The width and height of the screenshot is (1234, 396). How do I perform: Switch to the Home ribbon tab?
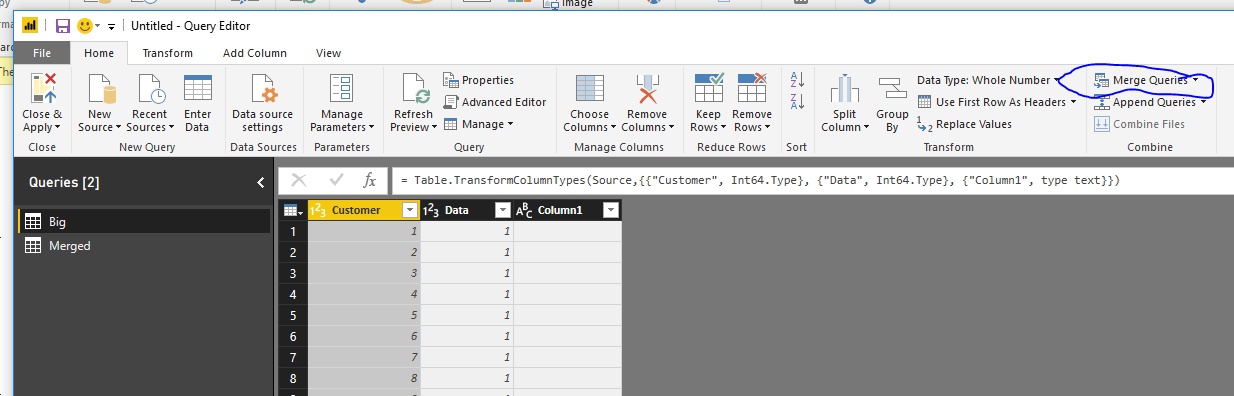coord(99,53)
